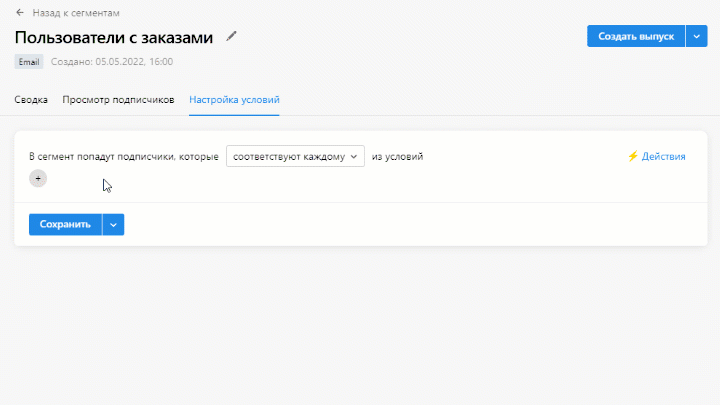Open the 'Сводка' tab
Image resolution: width=720 pixels, height=405 pixels.
pyautogui.click(x=31, y=100)
